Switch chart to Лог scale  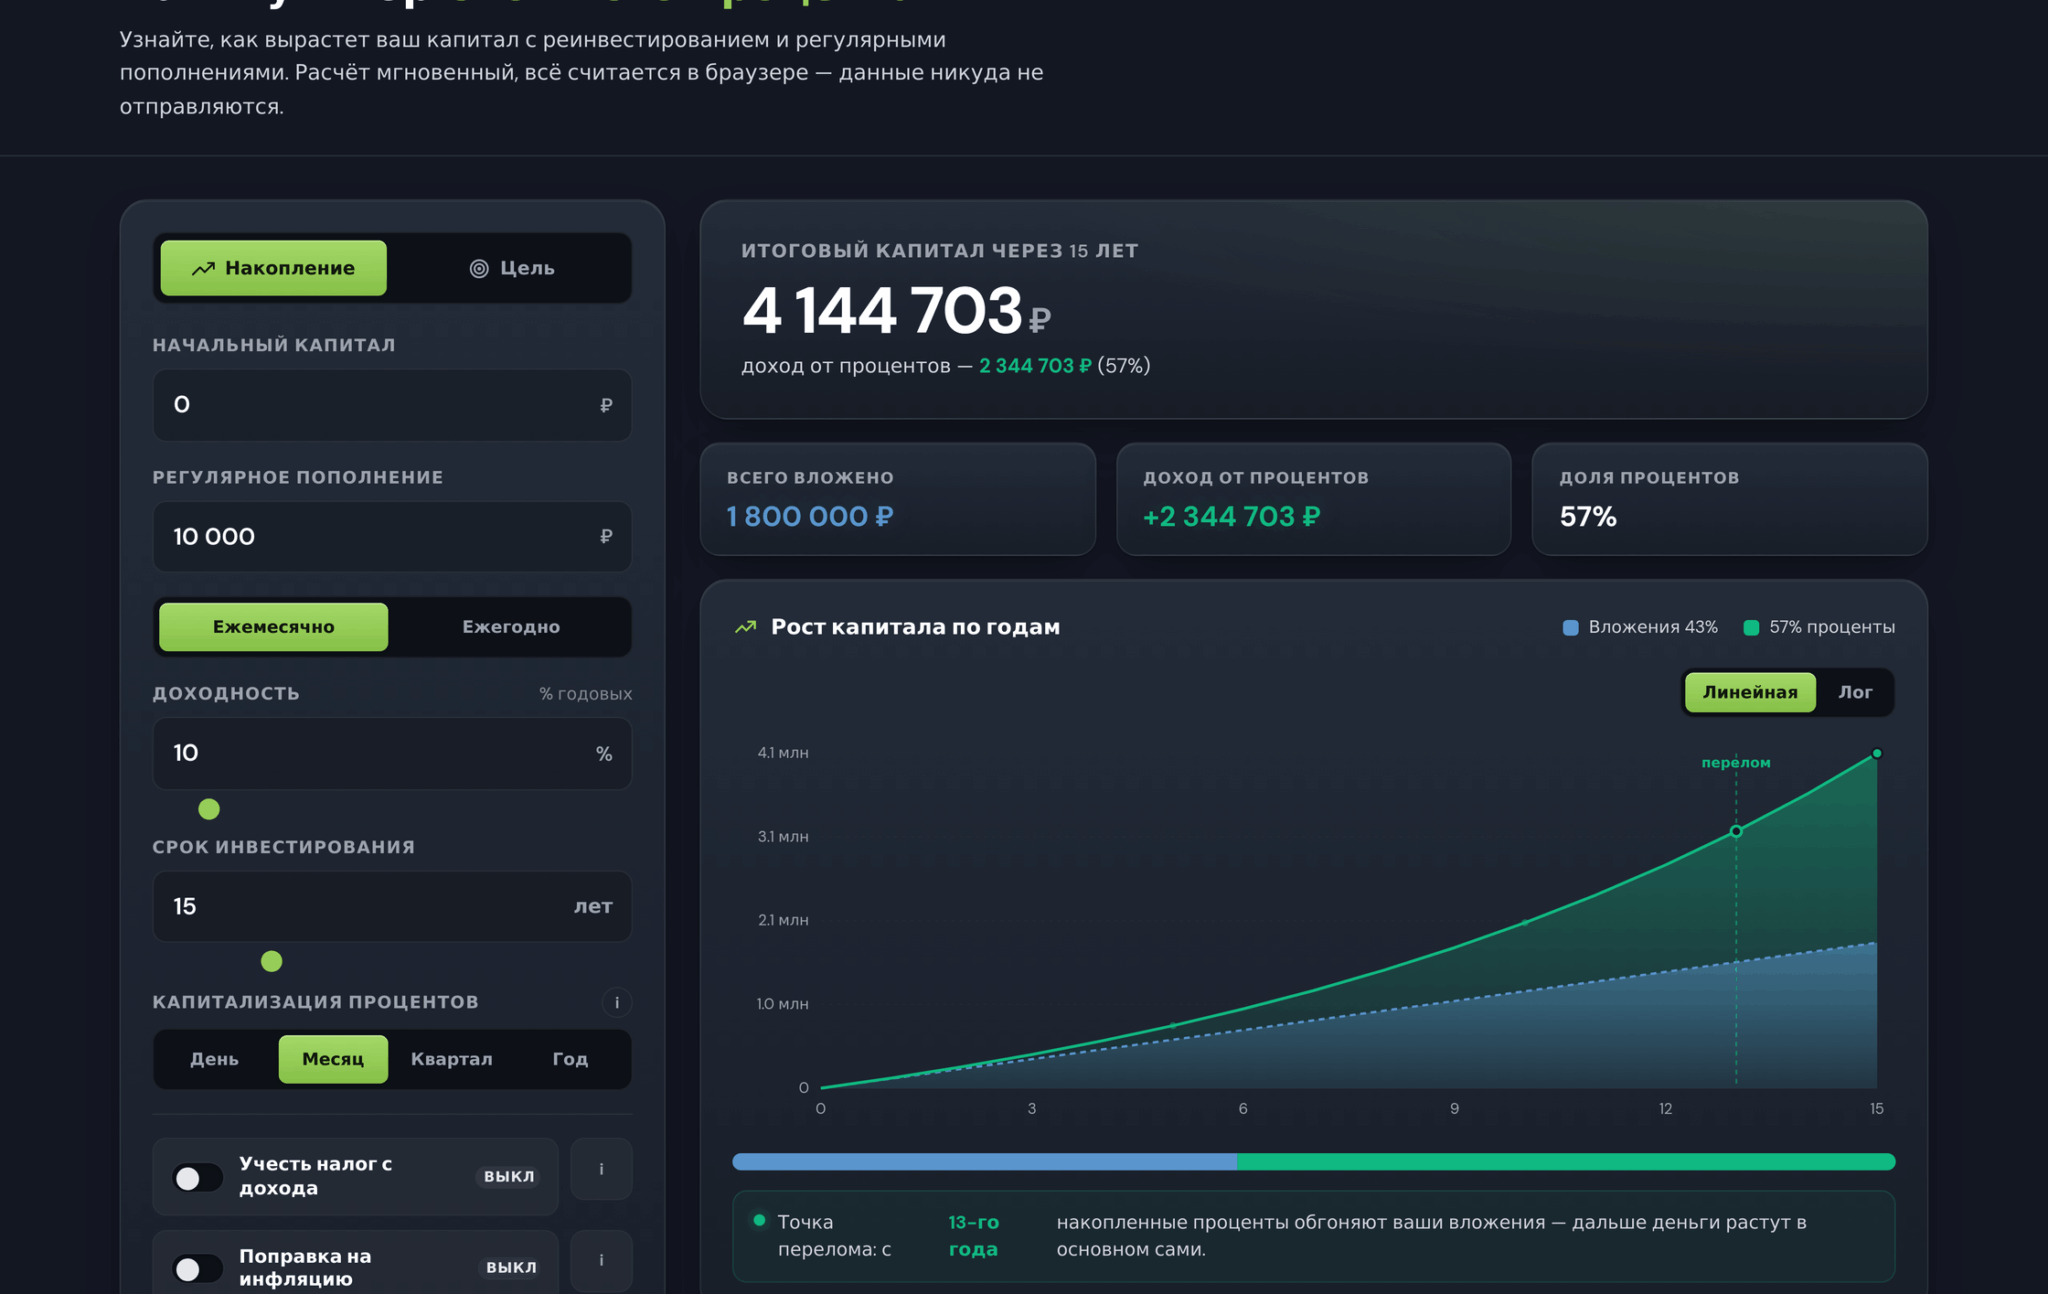(x=1855, y=692)
